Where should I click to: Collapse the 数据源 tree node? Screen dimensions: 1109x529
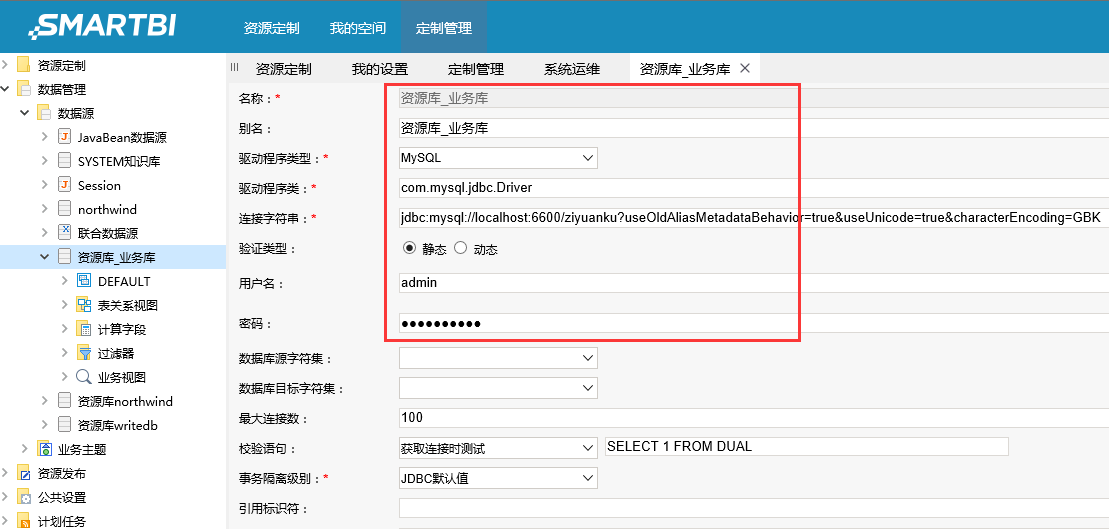[x=25, y=113]
